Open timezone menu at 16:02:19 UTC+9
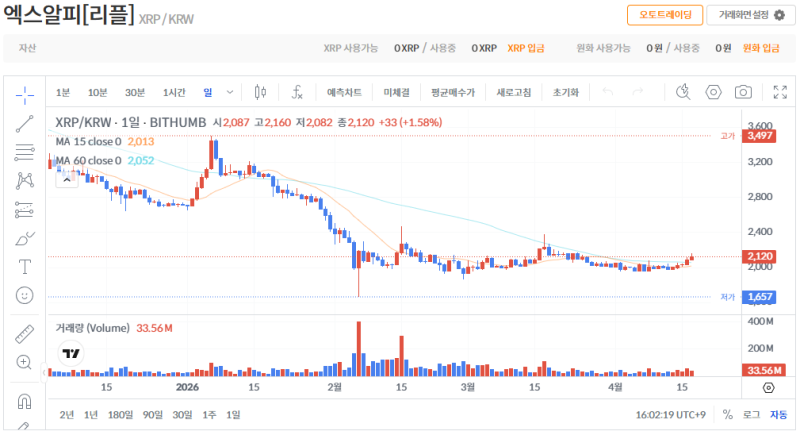Viewport: 800px width, 435px height. click(670, 415)
